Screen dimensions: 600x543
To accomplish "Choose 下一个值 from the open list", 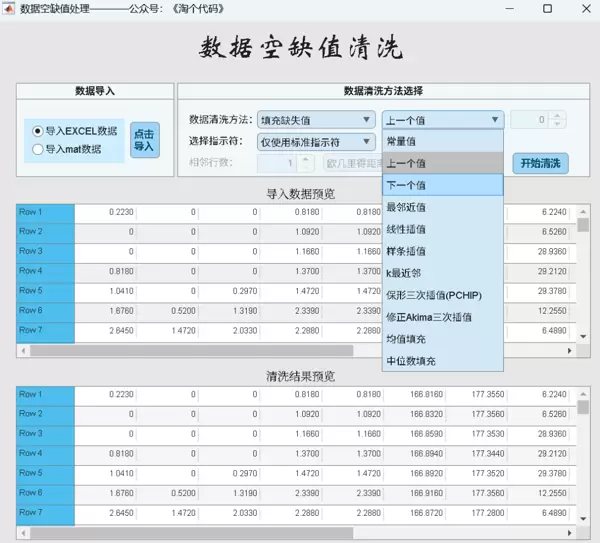I will tap(442, 185).
